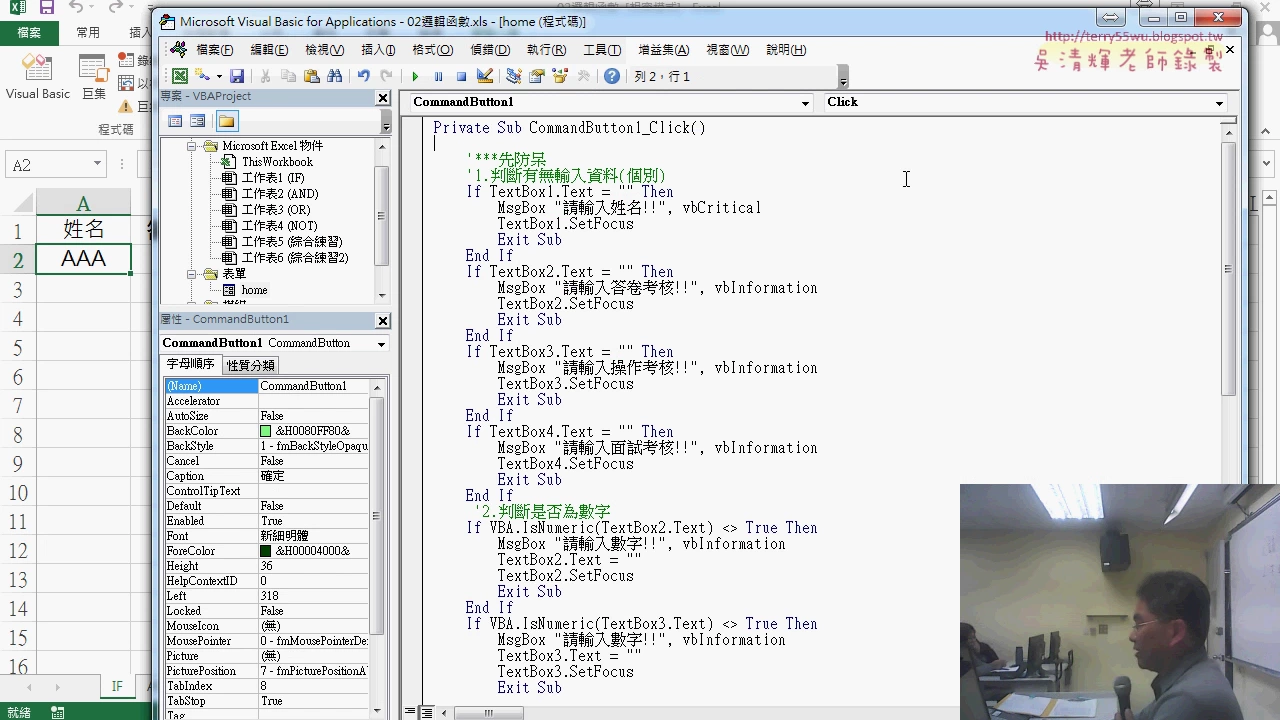Open the 工具(T) menu
Image resolution: width=1280 pixels, height=720 pixels.
click(x=602, y=50)
